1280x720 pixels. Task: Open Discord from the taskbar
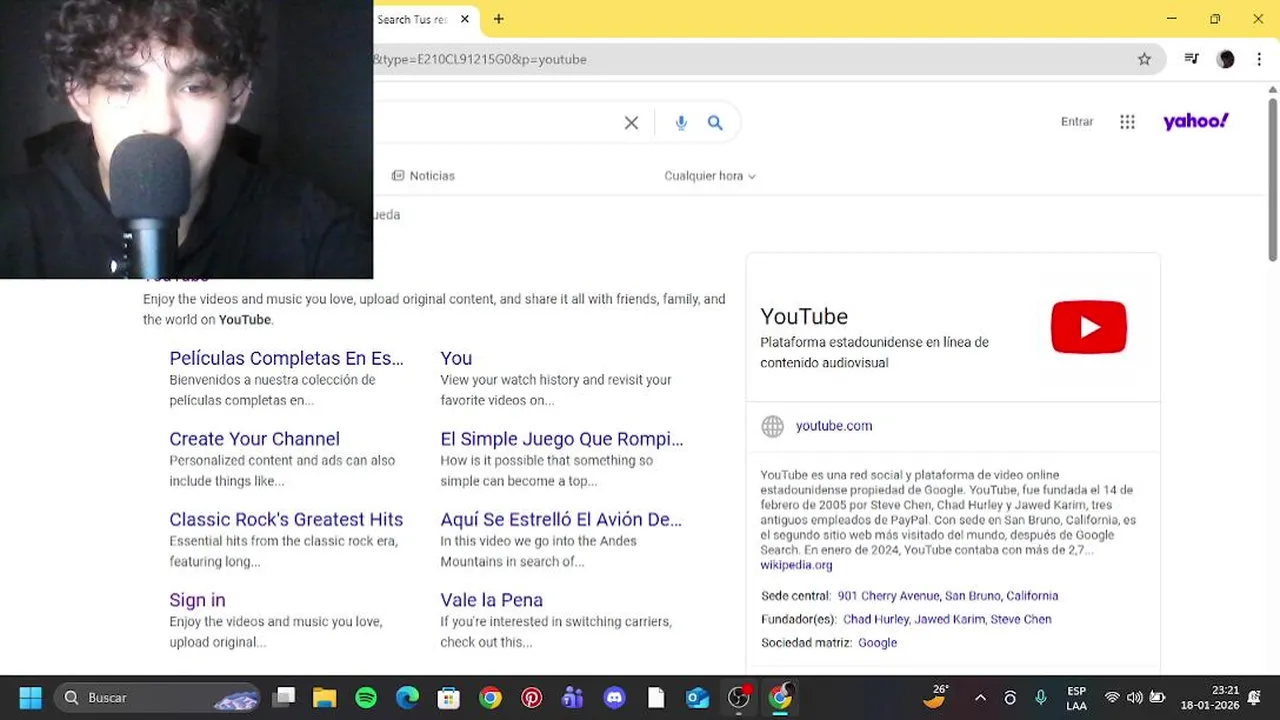tap(614, 697)
